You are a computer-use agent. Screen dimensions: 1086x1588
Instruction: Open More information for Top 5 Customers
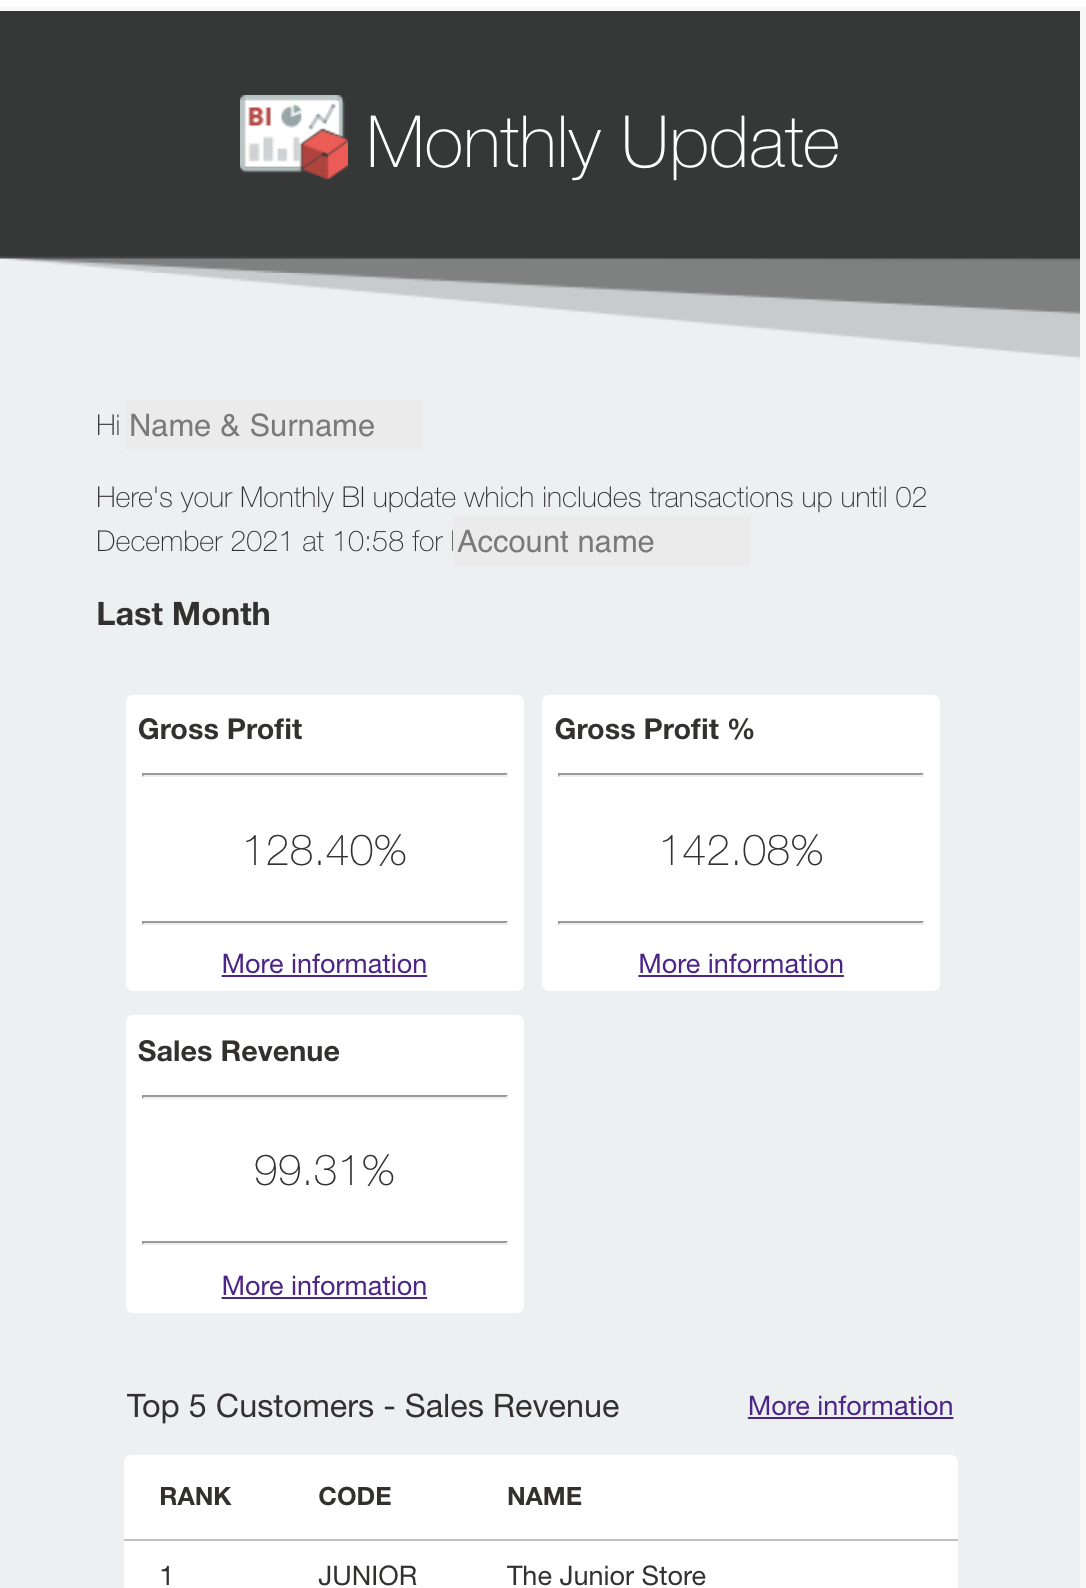pyautogui.click(x=850, y=1406)
